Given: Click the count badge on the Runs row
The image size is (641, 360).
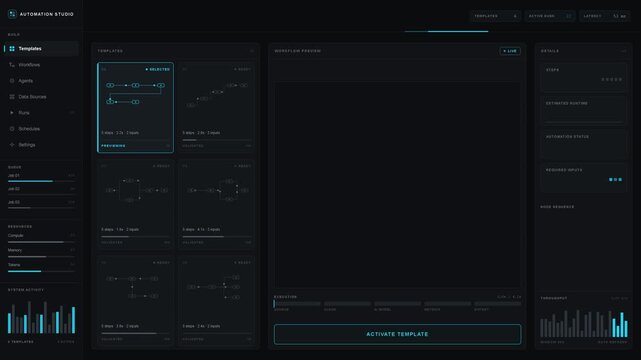Looking at the screenshot, I should pyautogui.click(x=72, y=113).
